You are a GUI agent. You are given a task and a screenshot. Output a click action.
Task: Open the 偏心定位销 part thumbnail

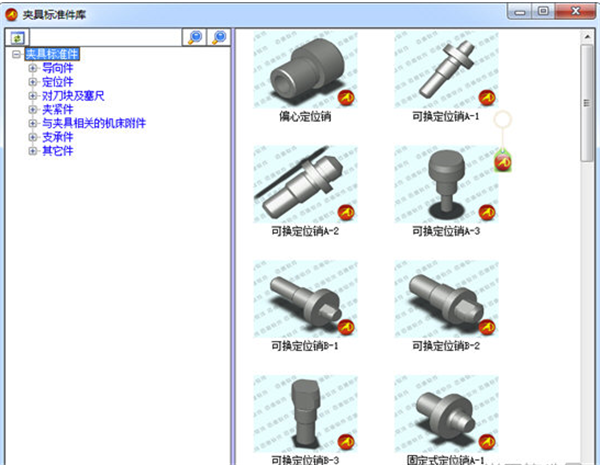click(x=305, y=70)
